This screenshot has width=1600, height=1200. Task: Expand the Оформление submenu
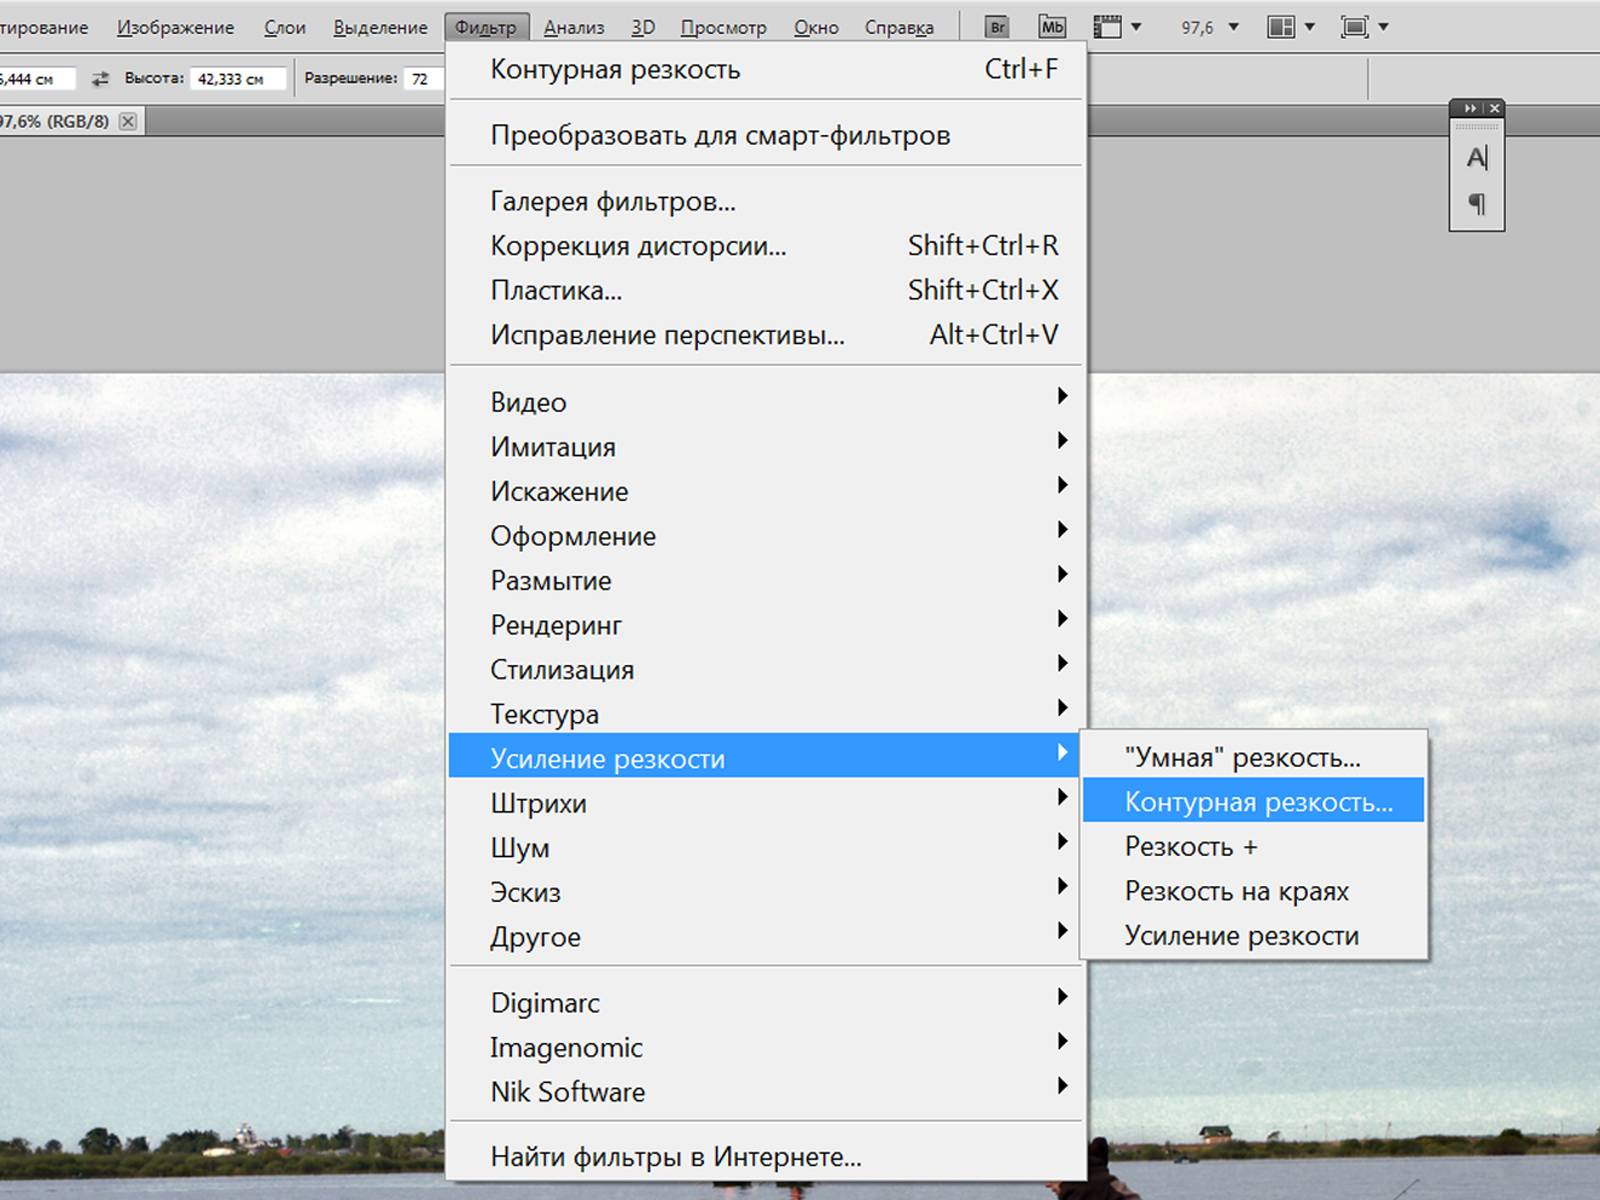(766, 536)
